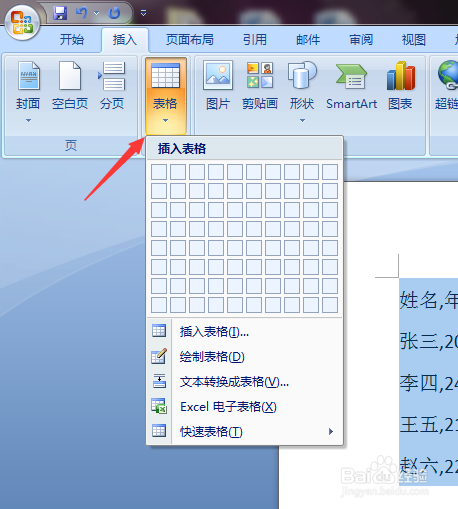Screen dimensions: 458x509
Task: Insert a blank page (空白页)
Action: (70, 86)
